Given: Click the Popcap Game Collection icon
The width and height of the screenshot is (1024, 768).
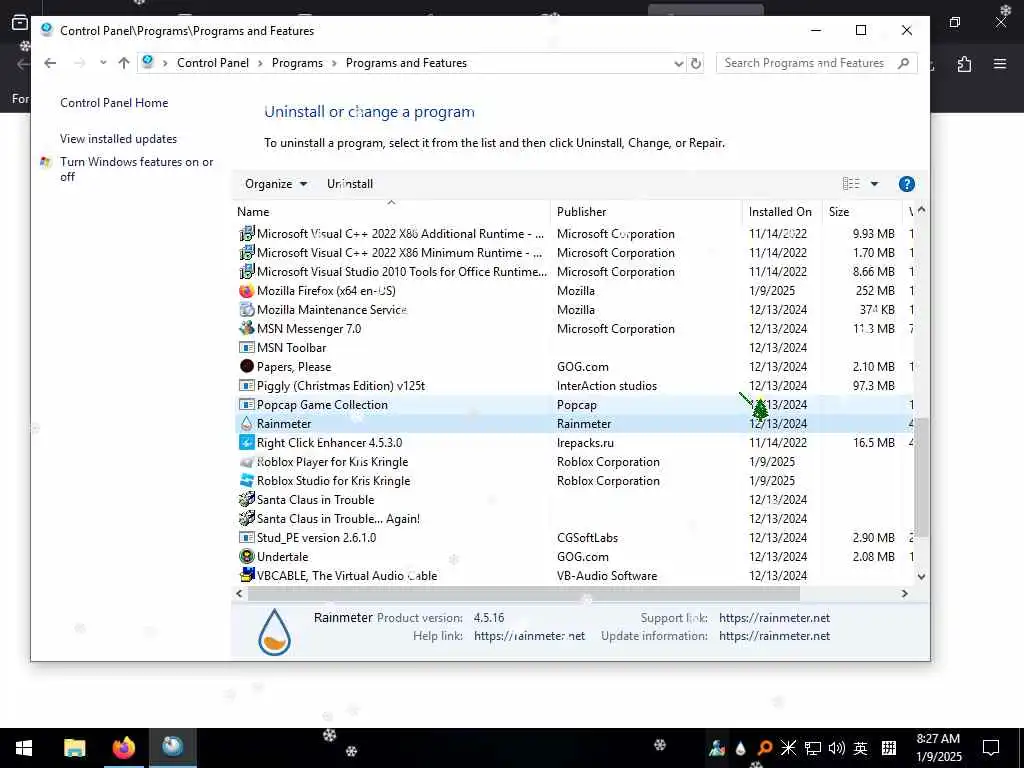Looking at the screenshot, I should point(246,404).
